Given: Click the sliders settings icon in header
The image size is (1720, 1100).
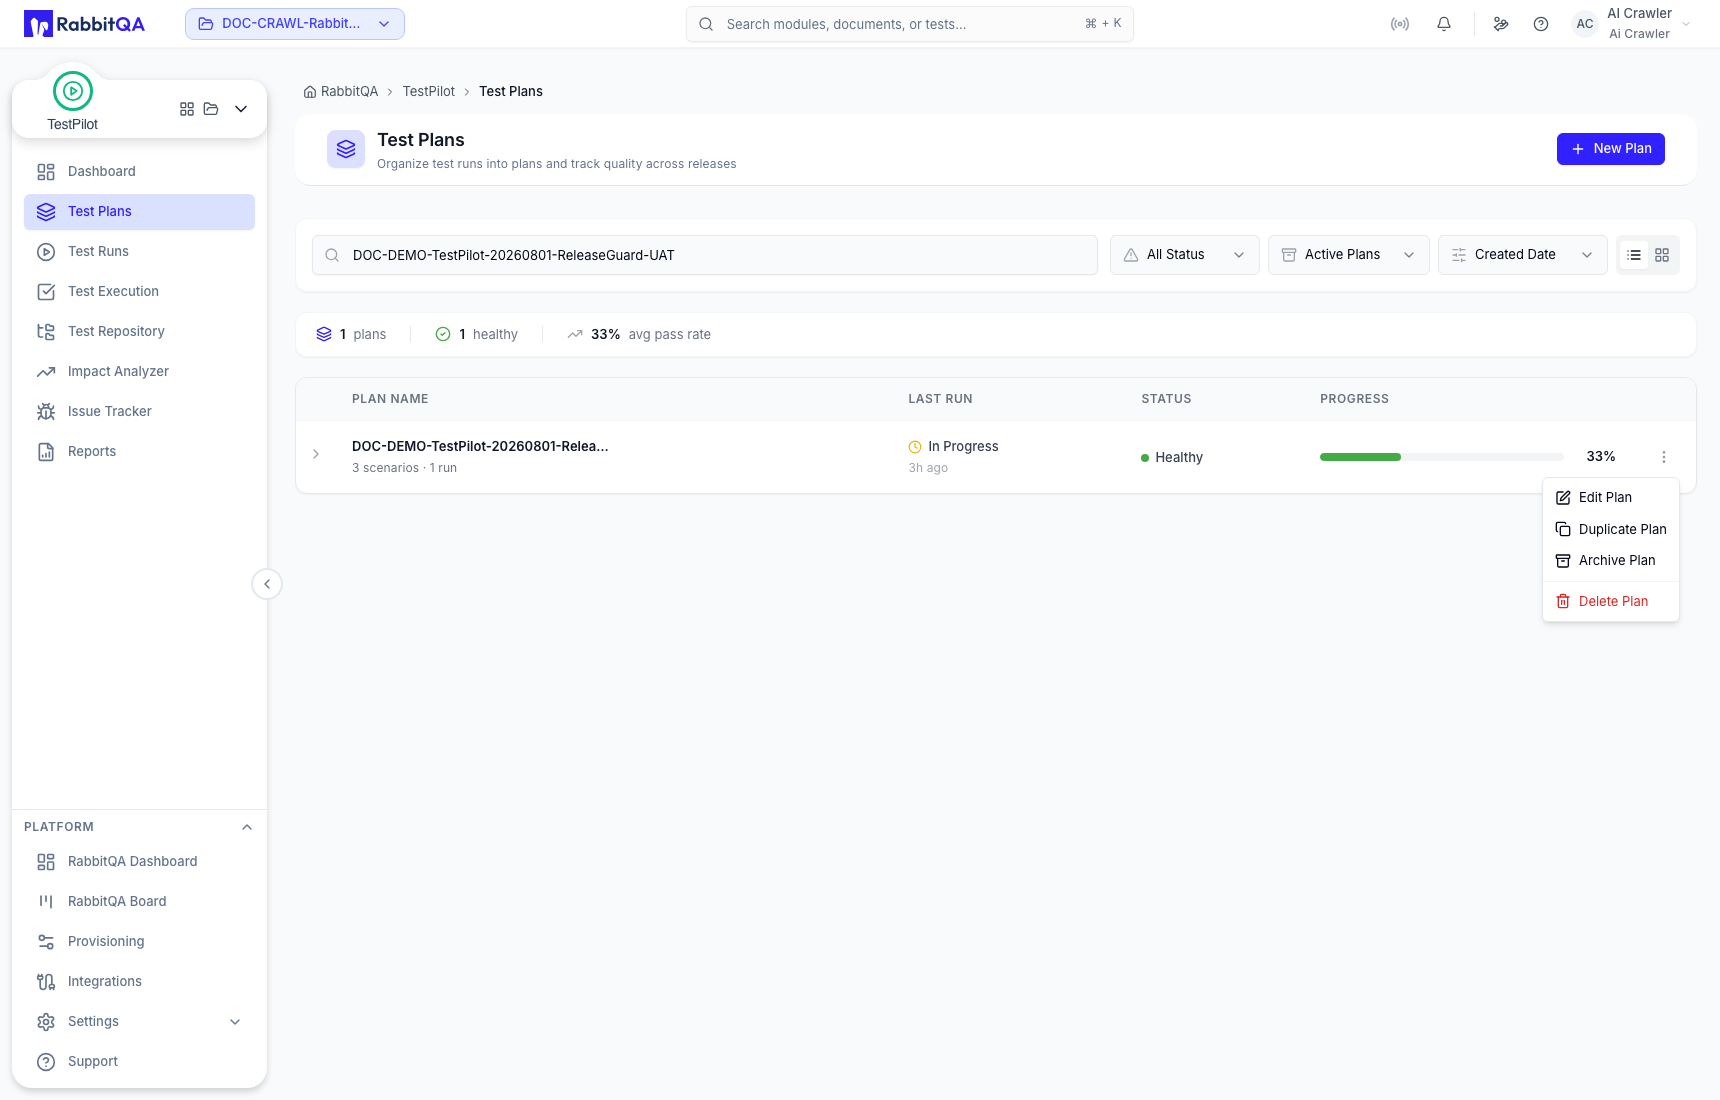Looking at the screenshot, I should click(1501, 24).
